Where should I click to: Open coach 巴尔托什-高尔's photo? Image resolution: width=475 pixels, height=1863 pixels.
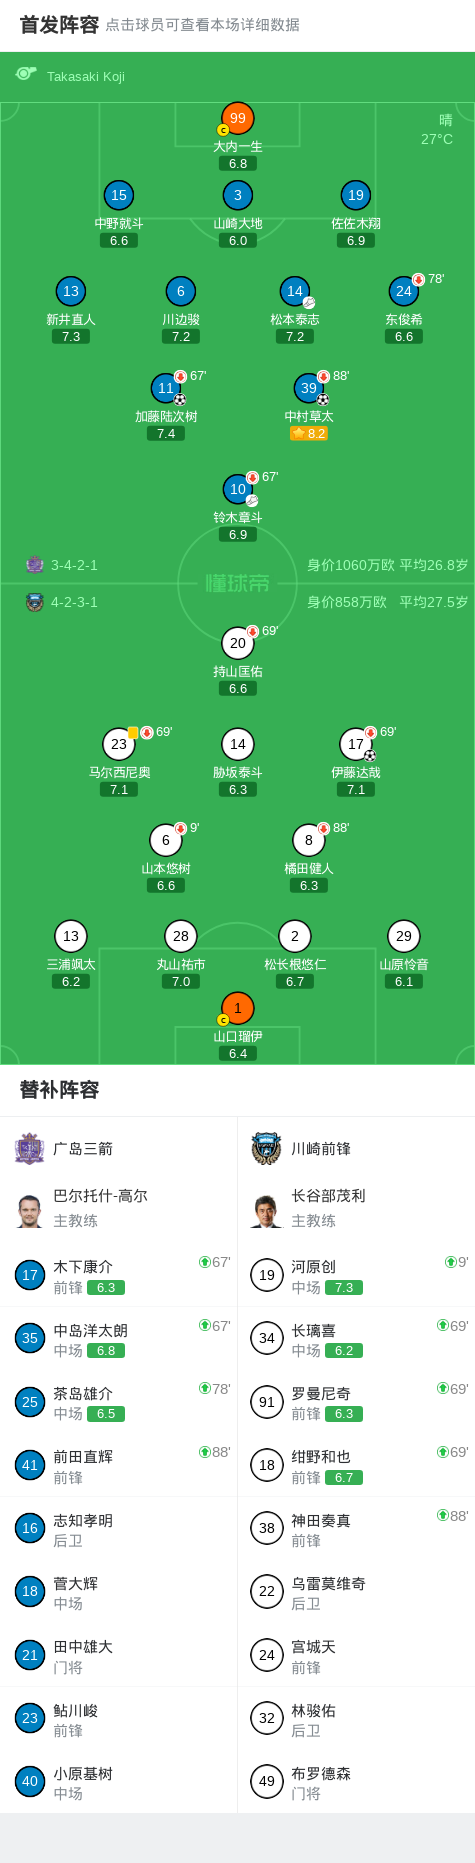[x=30, y=1211]
